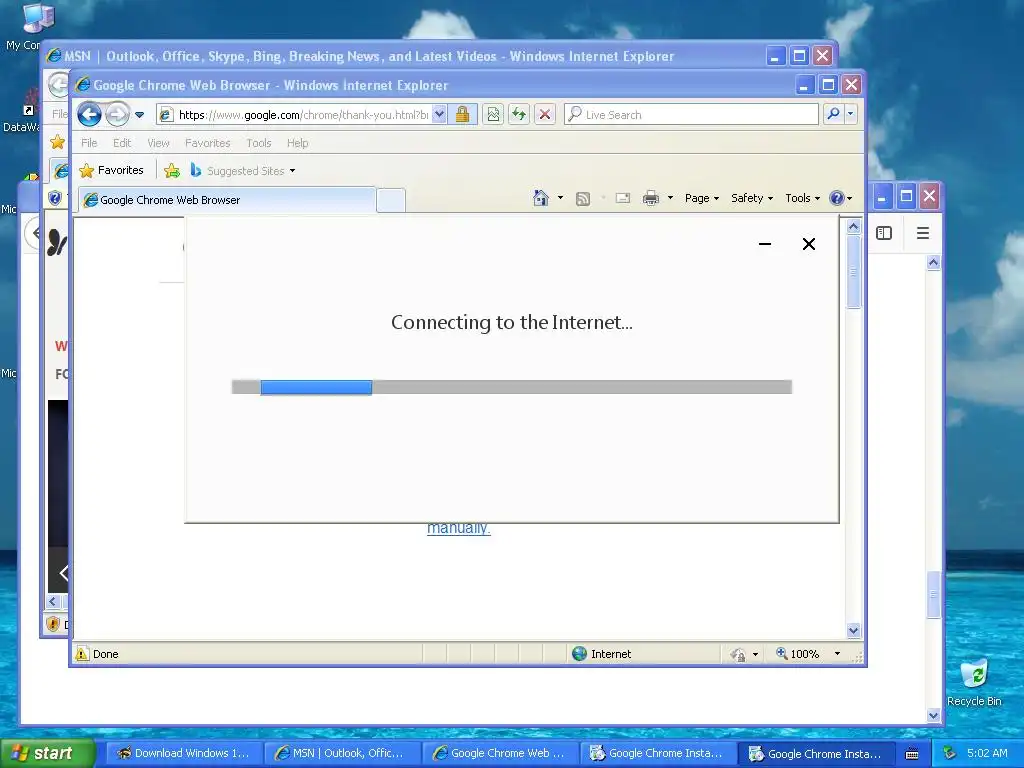
Task: Open the Suggested Sites dropdown
Action: pyautogui.click(x=243, y=170)
